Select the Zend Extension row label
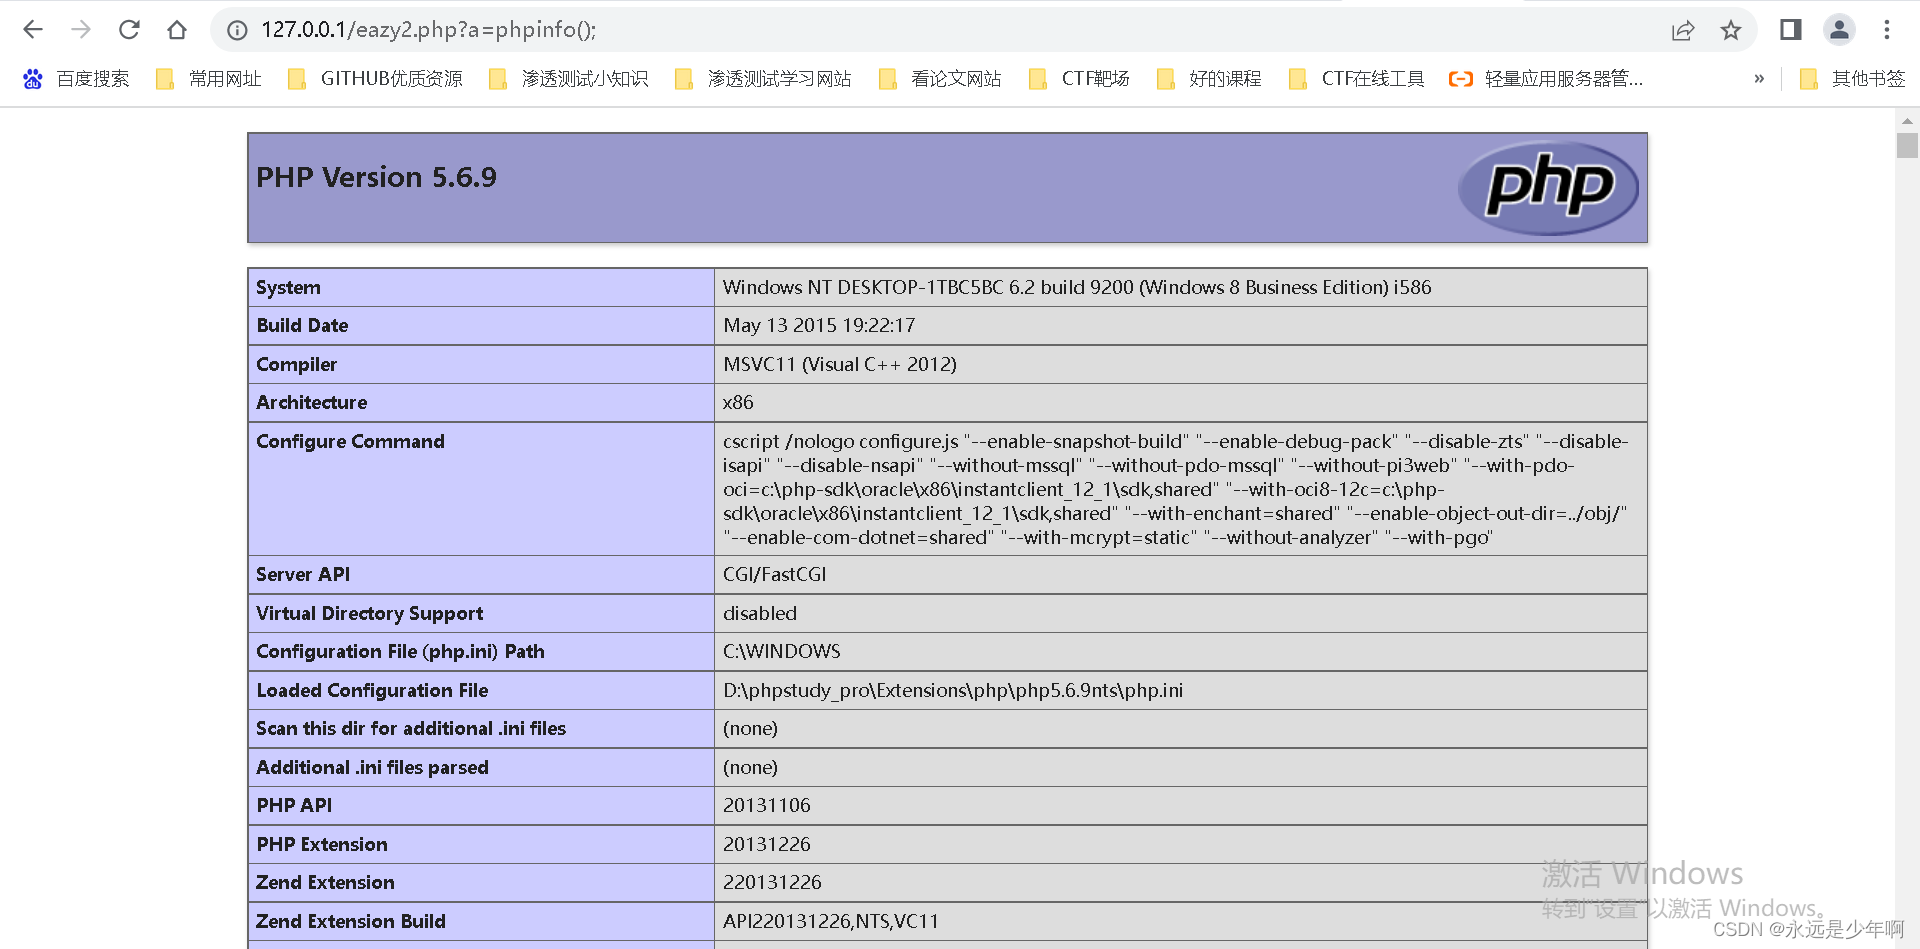1920x949 pixels. [325, 883]
